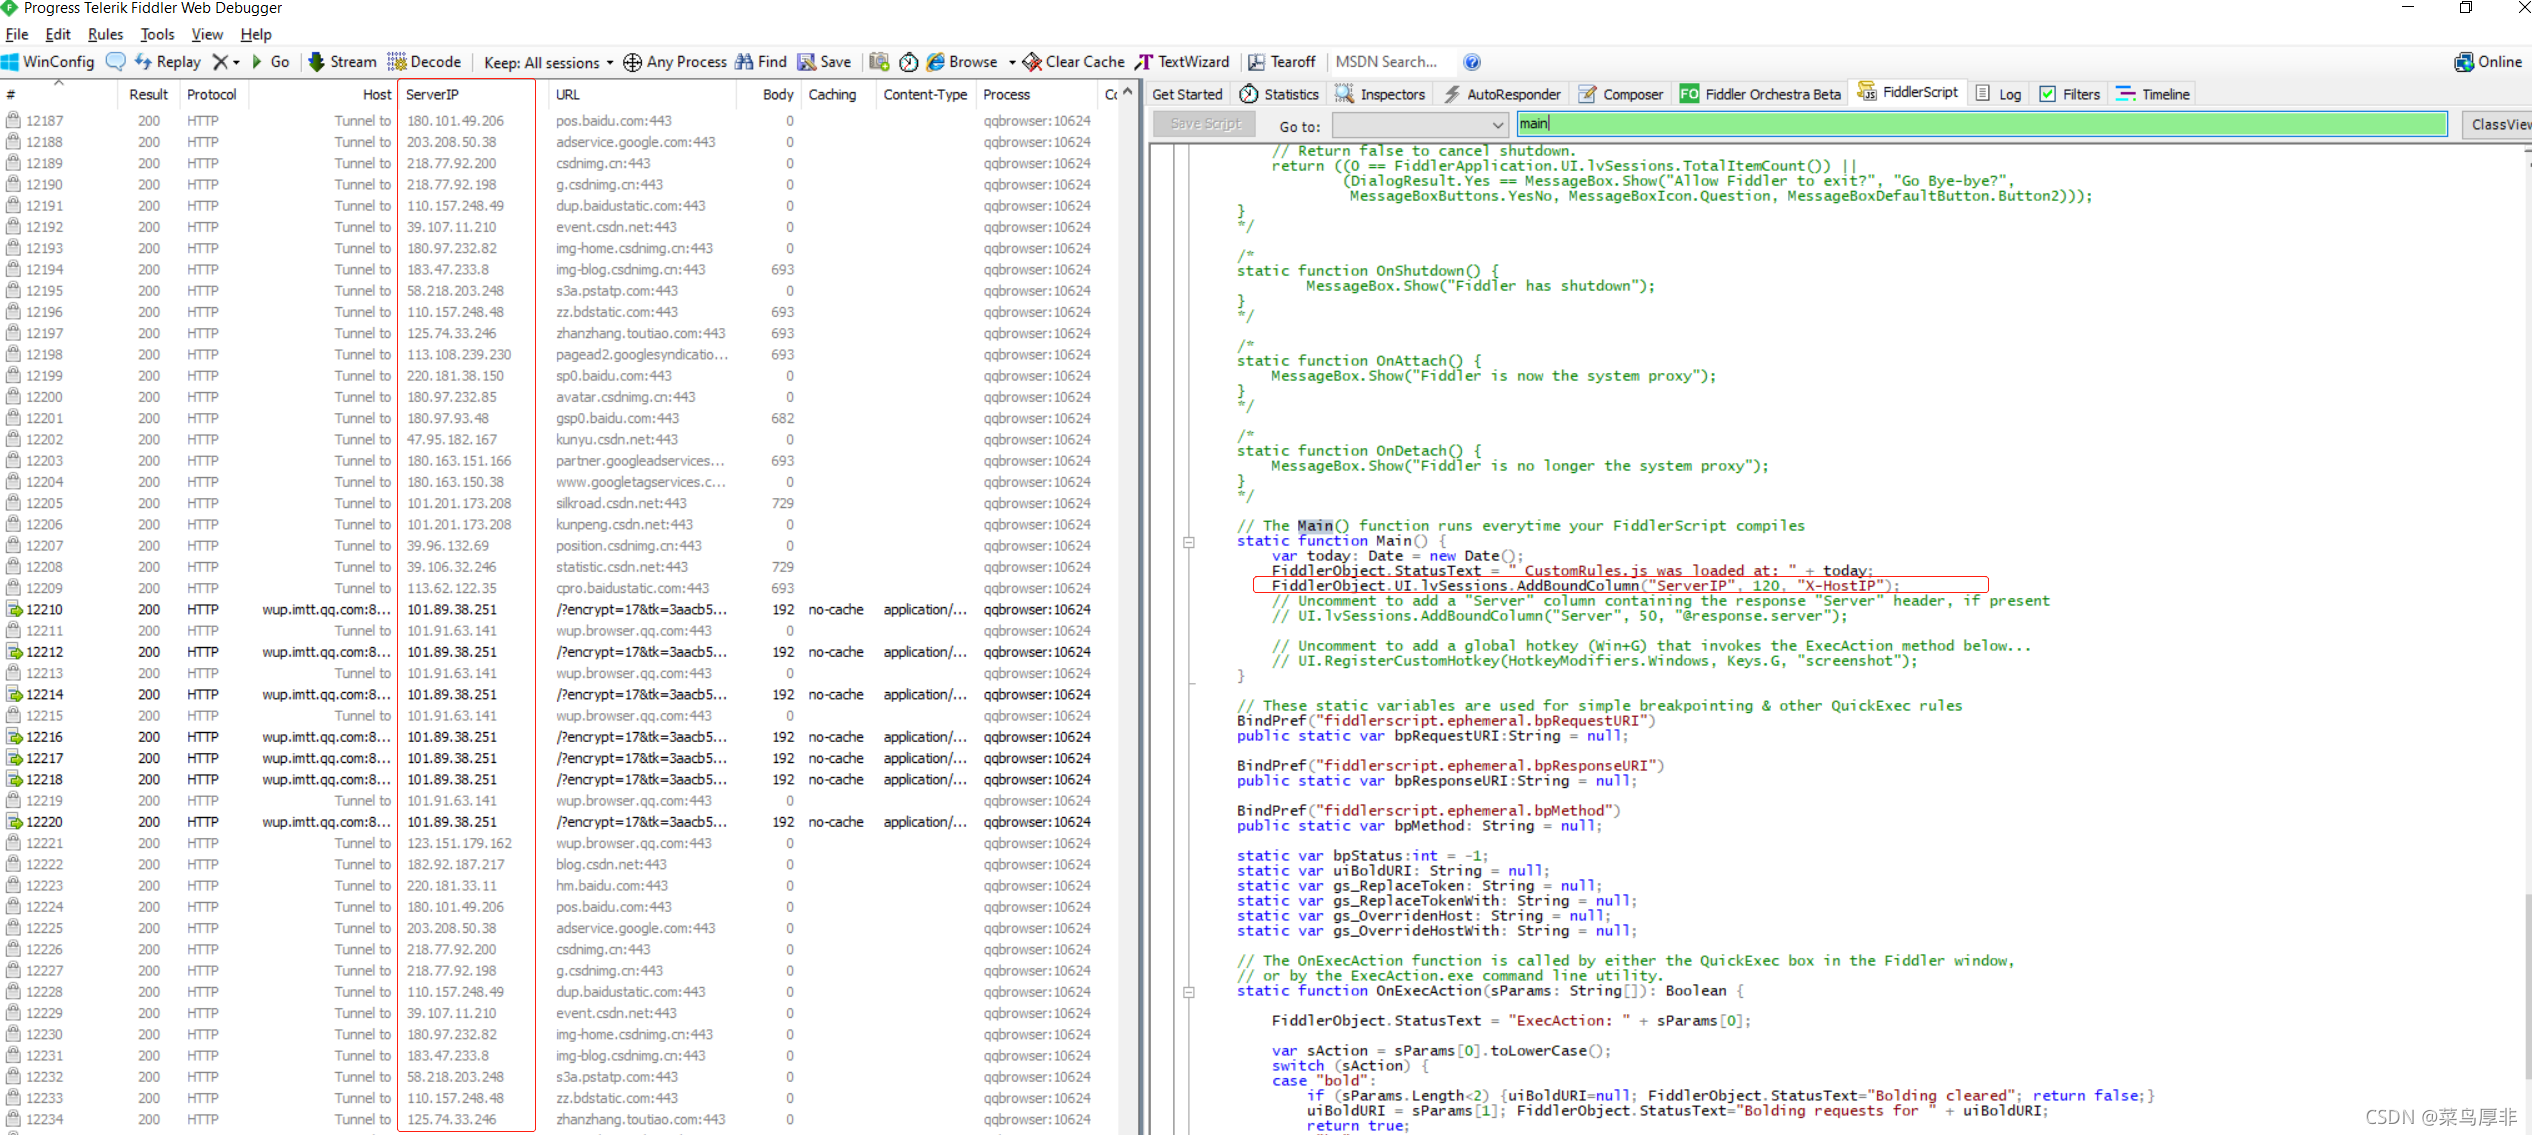Switch to the Statistics tab
The width and height of the screenshot is (2532, 1135).
1279,94
